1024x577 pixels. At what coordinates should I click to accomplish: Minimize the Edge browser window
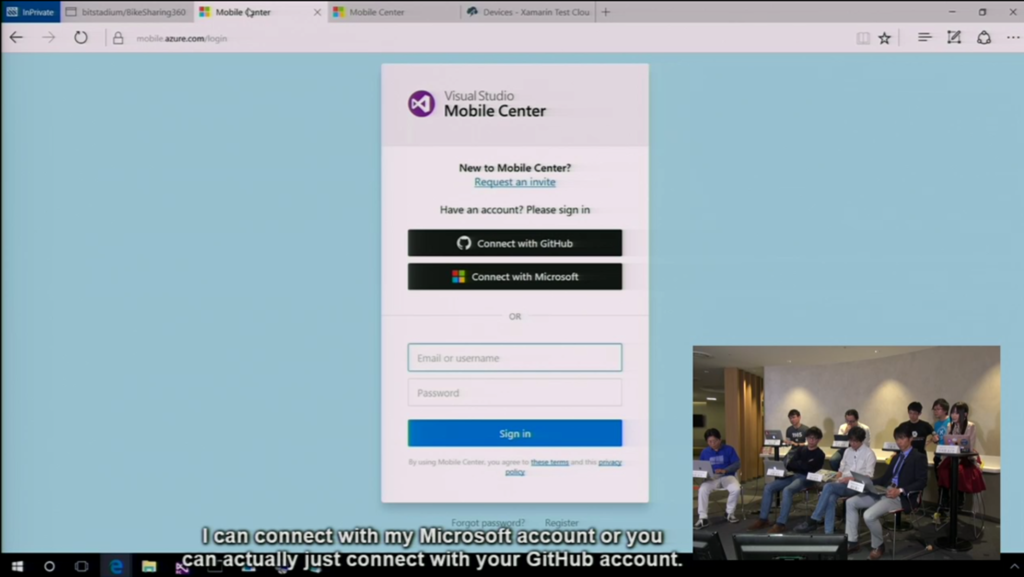(x=952, y=12)
